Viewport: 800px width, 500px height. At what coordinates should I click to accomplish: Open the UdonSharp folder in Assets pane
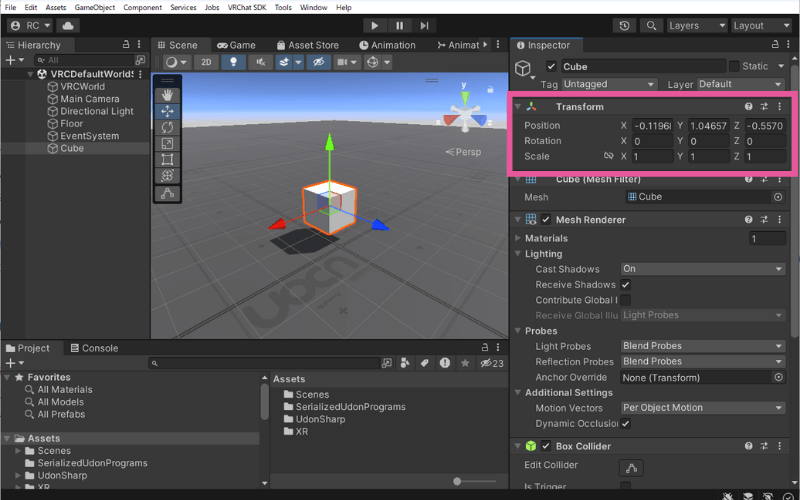pos(314,419)
